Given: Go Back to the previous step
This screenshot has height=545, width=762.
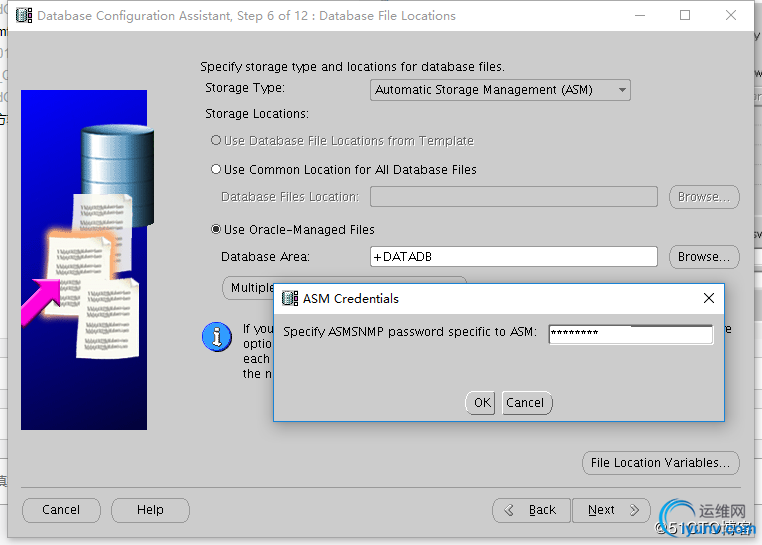Looking at the screenshot, I should [x=532, y=510].
